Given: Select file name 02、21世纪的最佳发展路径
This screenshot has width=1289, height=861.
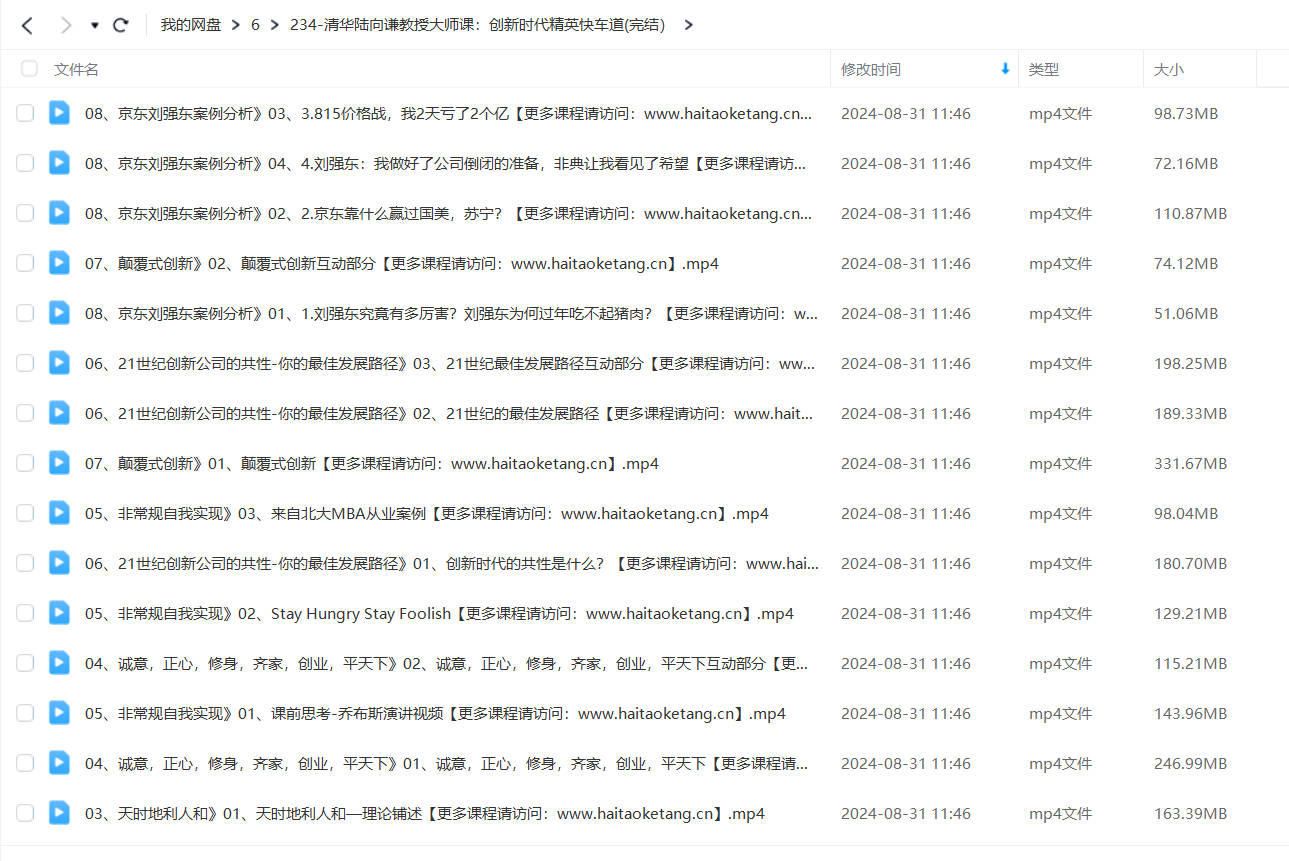Looking at the screenshot, I should point(449,414).
